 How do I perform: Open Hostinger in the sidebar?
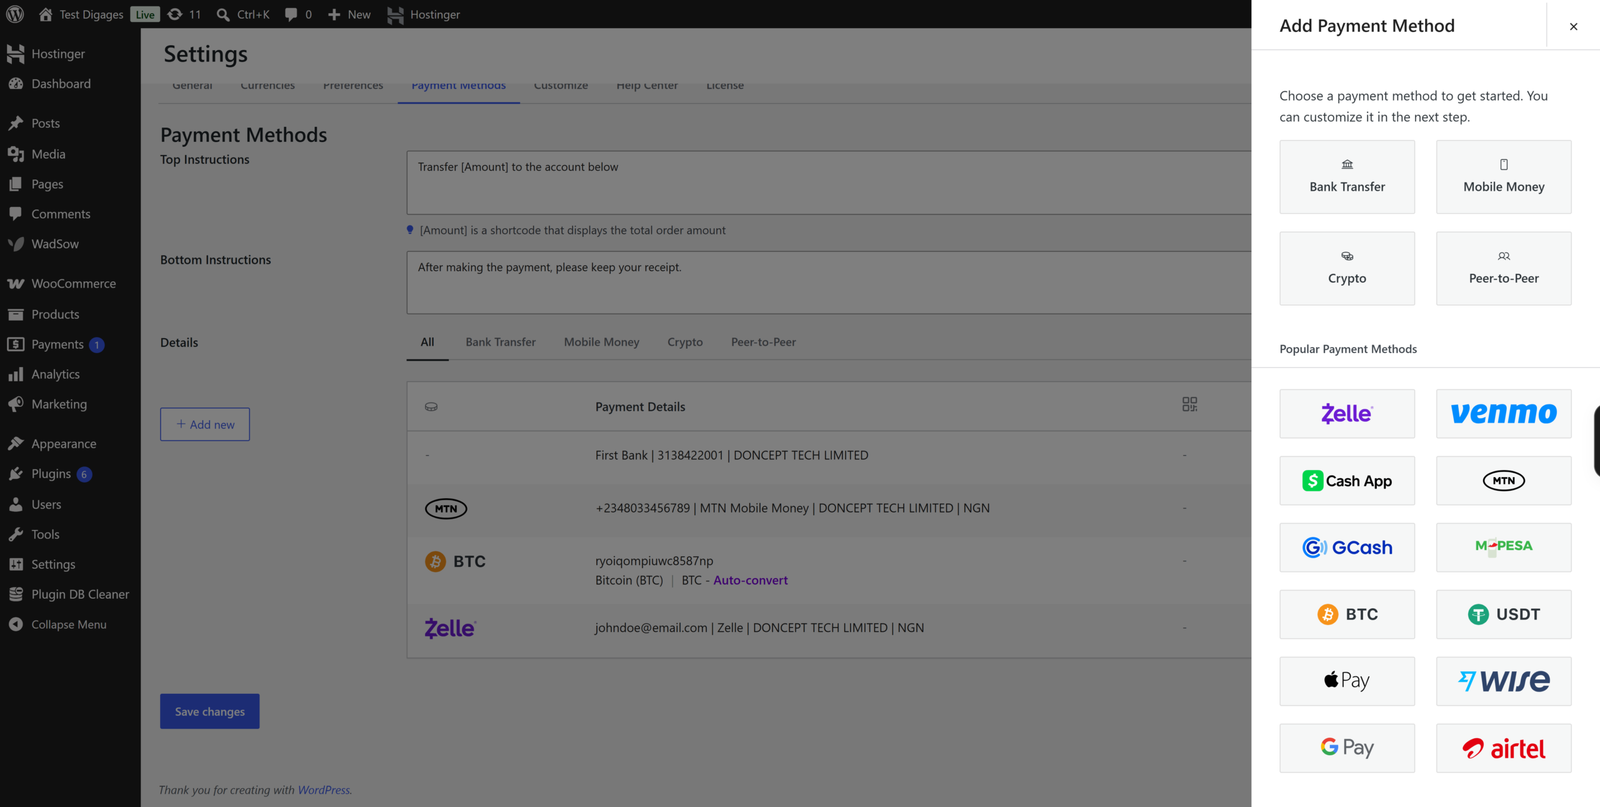coord(70,54)
